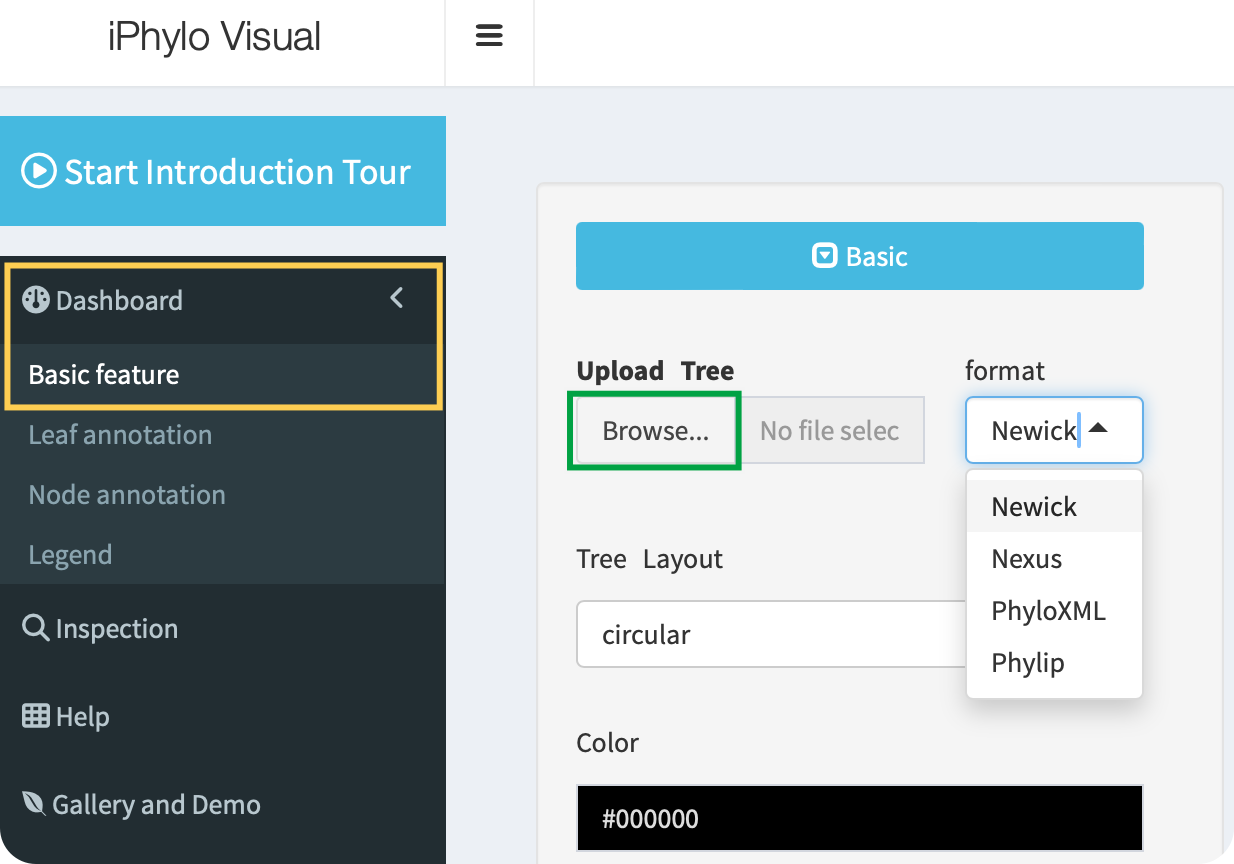Click the play icon in Start Introduction Tour

(x=38, y=171)
